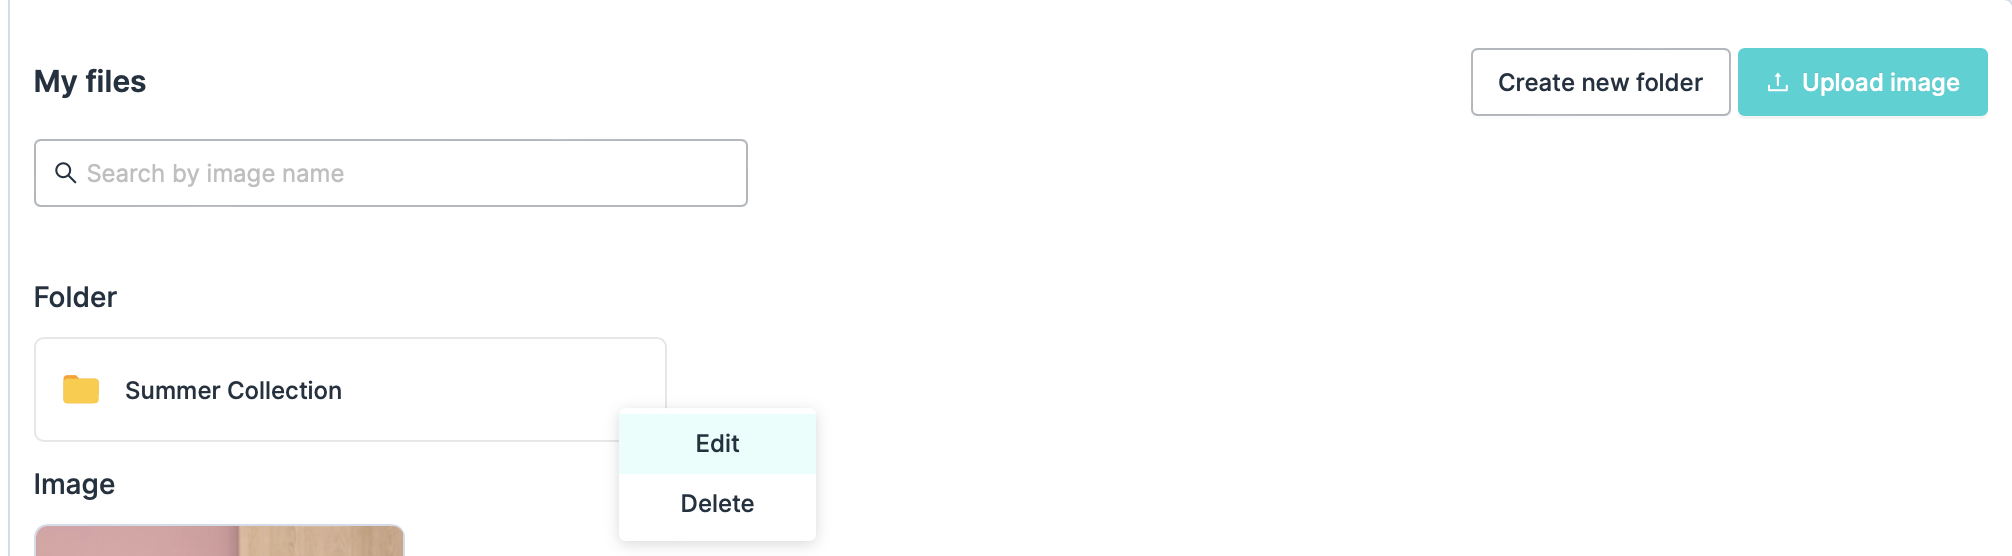Click the search placeholder text

coord(215,173)
